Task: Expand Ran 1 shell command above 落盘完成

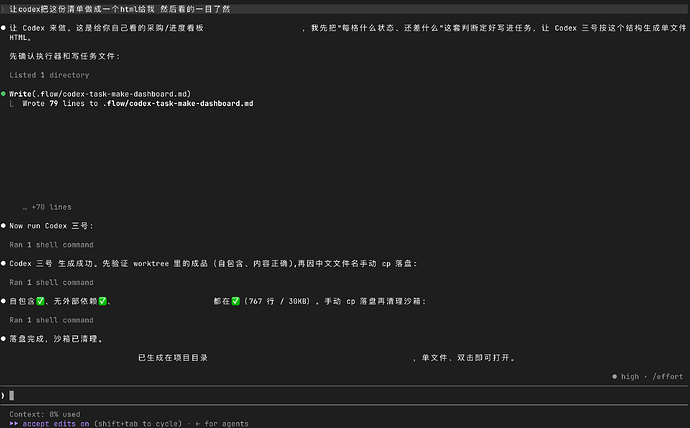Action: click(x=51, y=320)
